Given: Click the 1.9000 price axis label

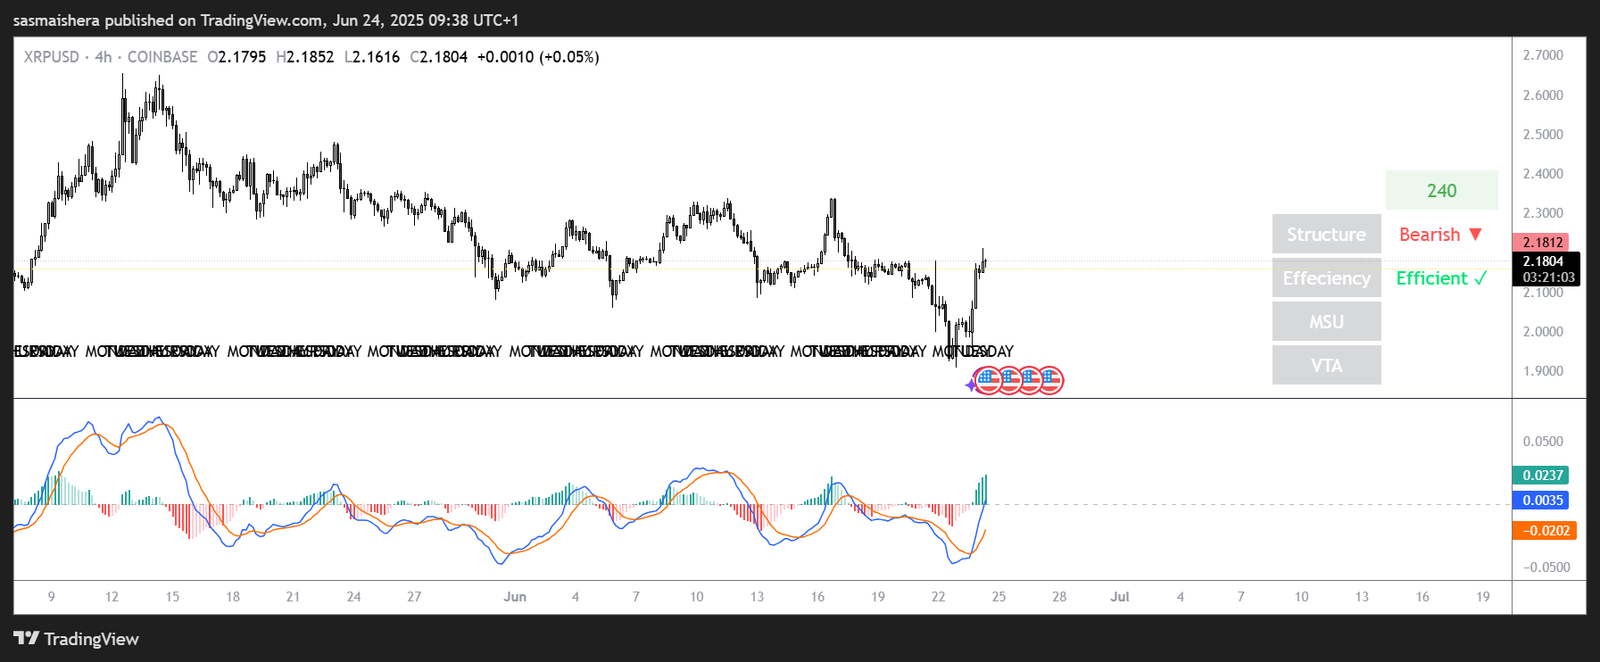Looking at the screenshot, I should coord(1543,371).
